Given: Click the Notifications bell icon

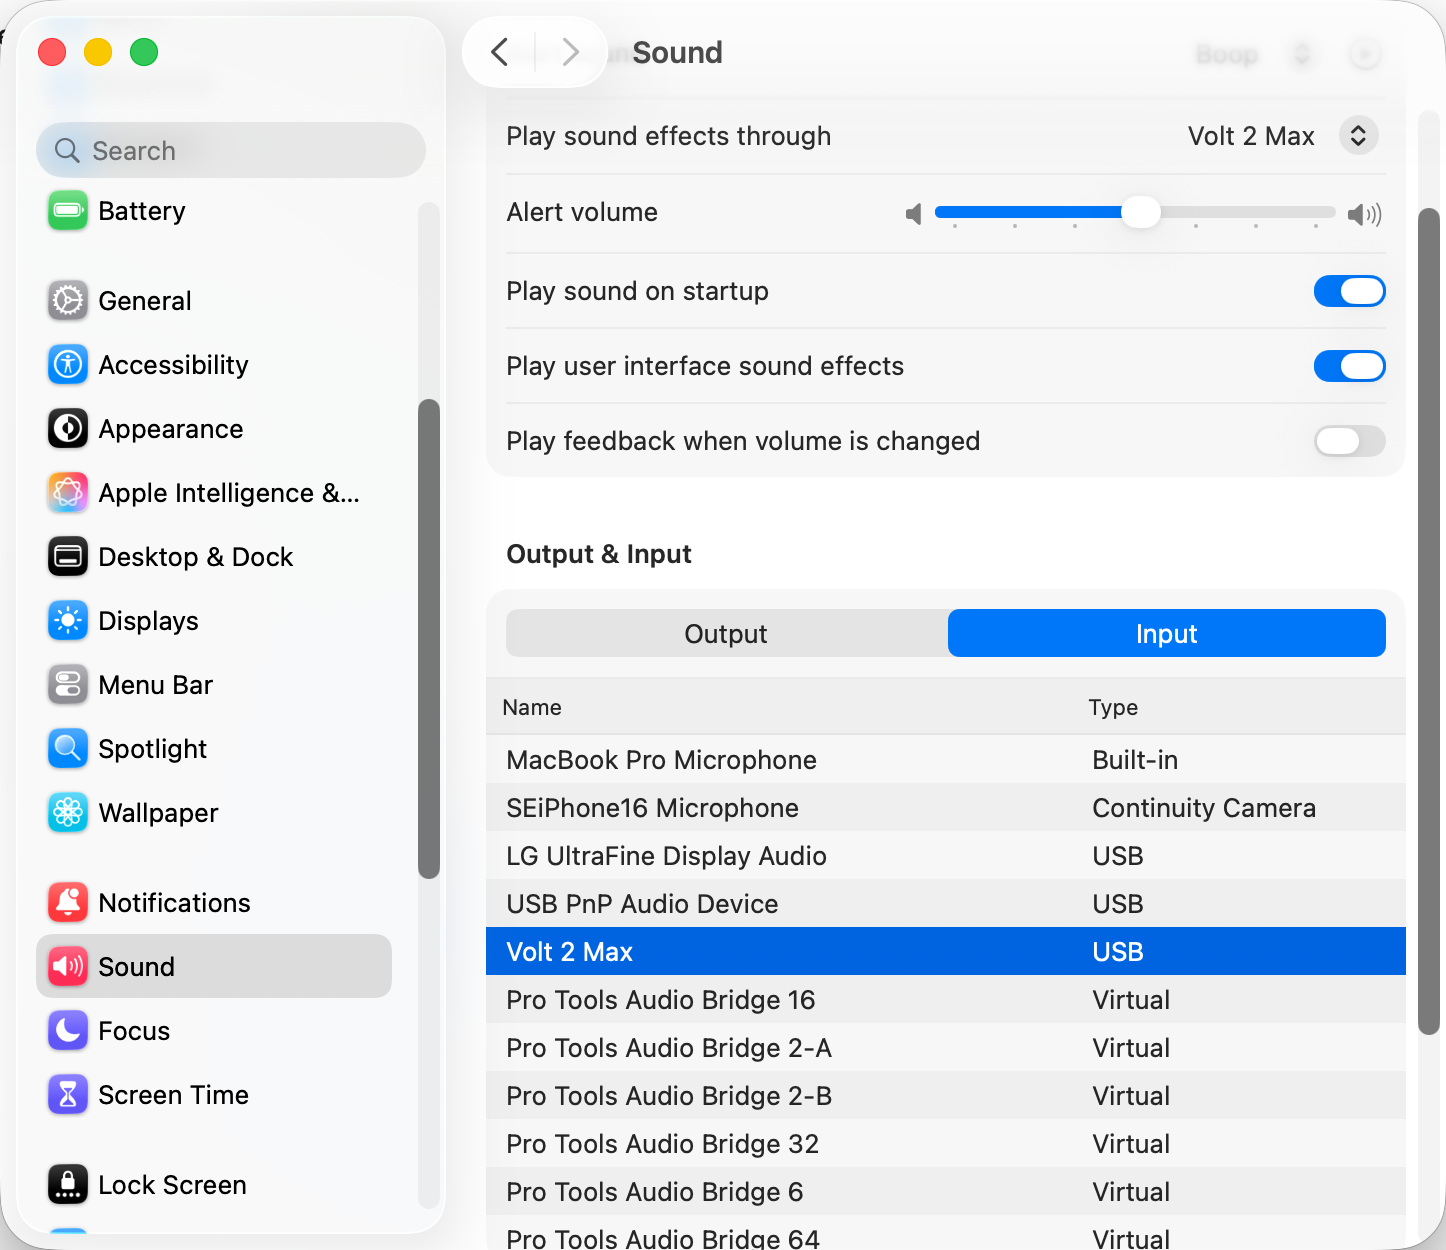Looking at the screenshot, I should 68,903.
